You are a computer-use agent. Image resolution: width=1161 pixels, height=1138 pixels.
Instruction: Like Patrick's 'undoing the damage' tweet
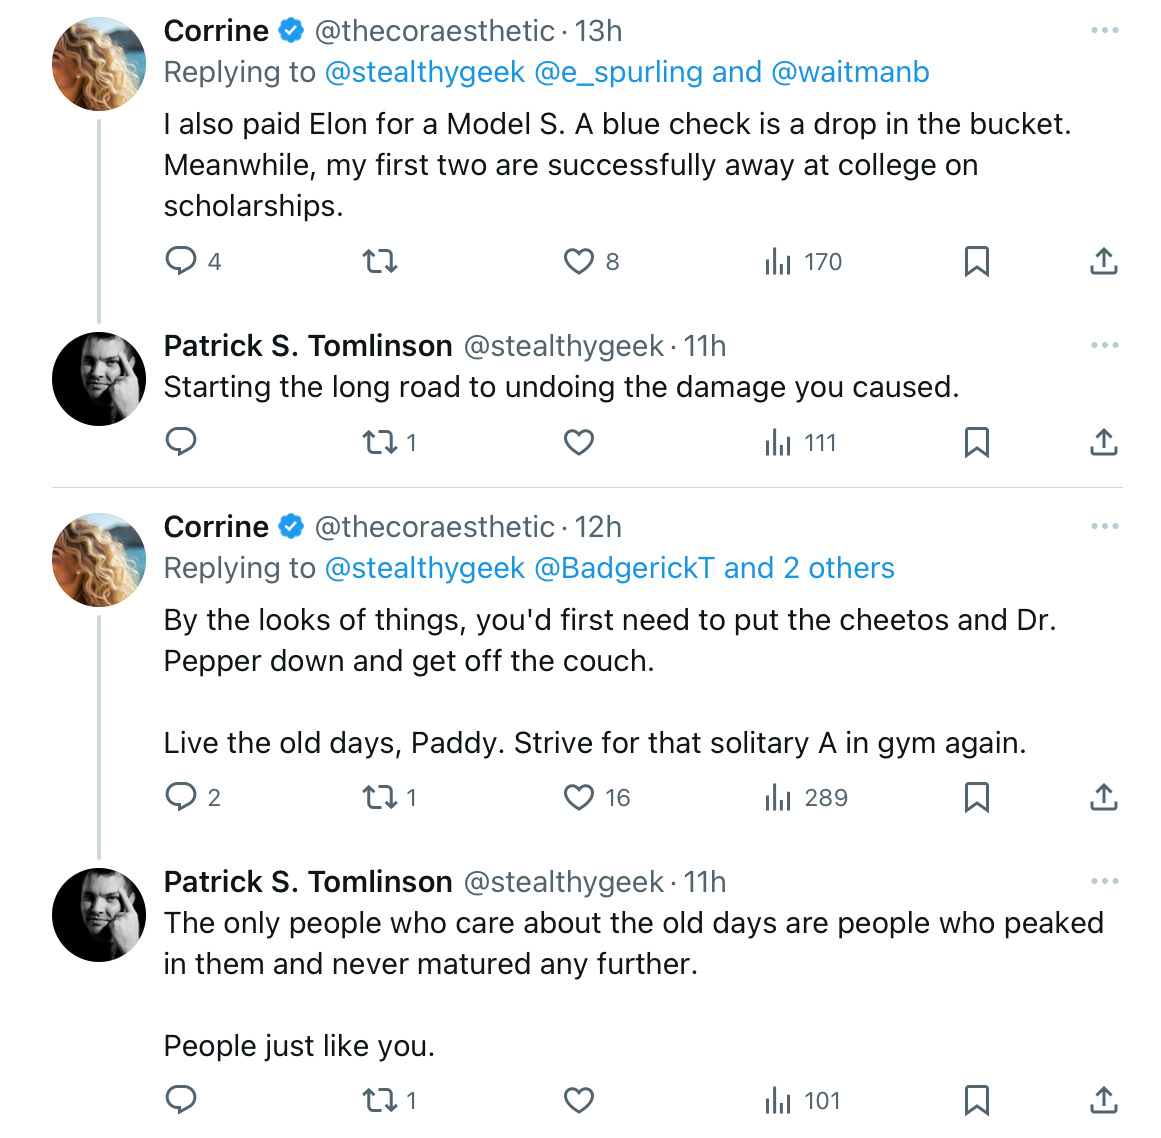pos(578,443)
